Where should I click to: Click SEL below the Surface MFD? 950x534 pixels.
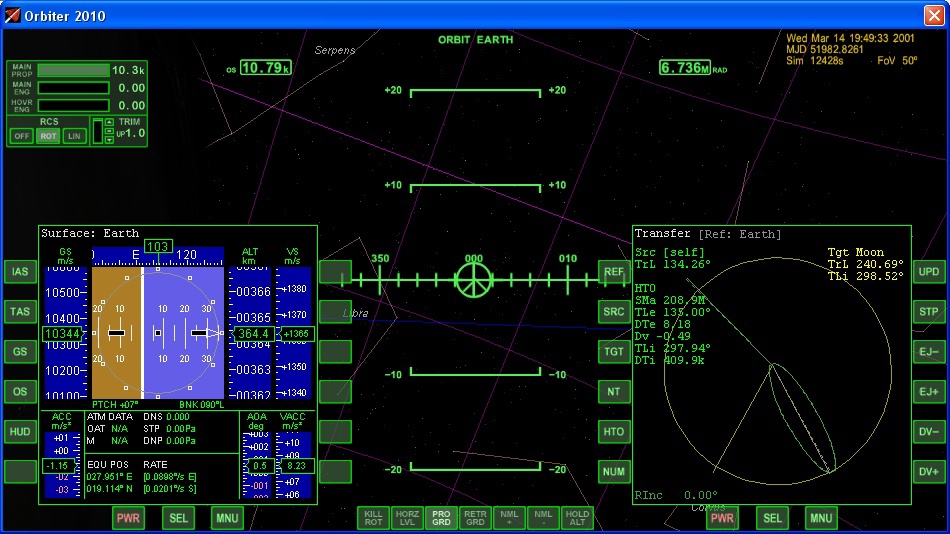[x=178, y=518]
